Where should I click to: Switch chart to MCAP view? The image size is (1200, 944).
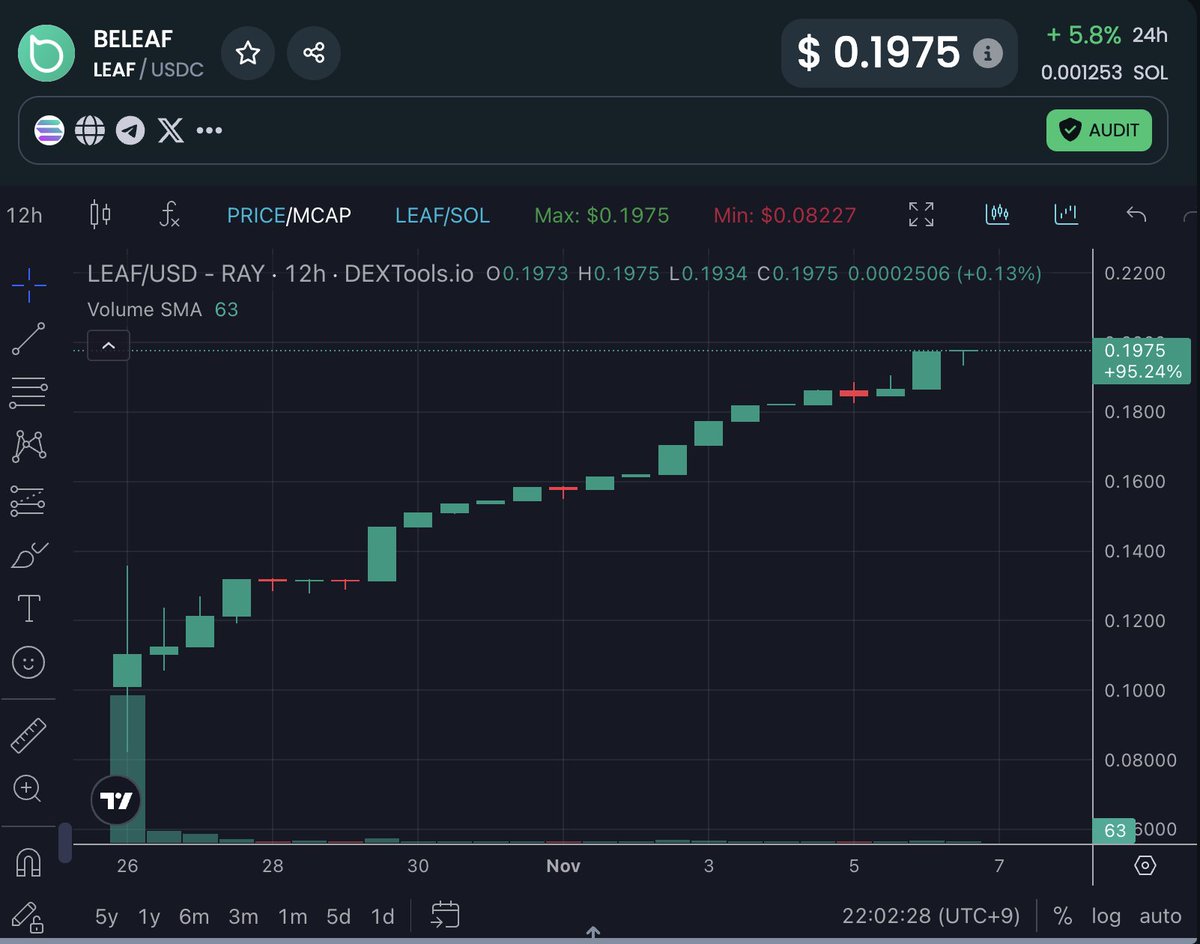321,215
